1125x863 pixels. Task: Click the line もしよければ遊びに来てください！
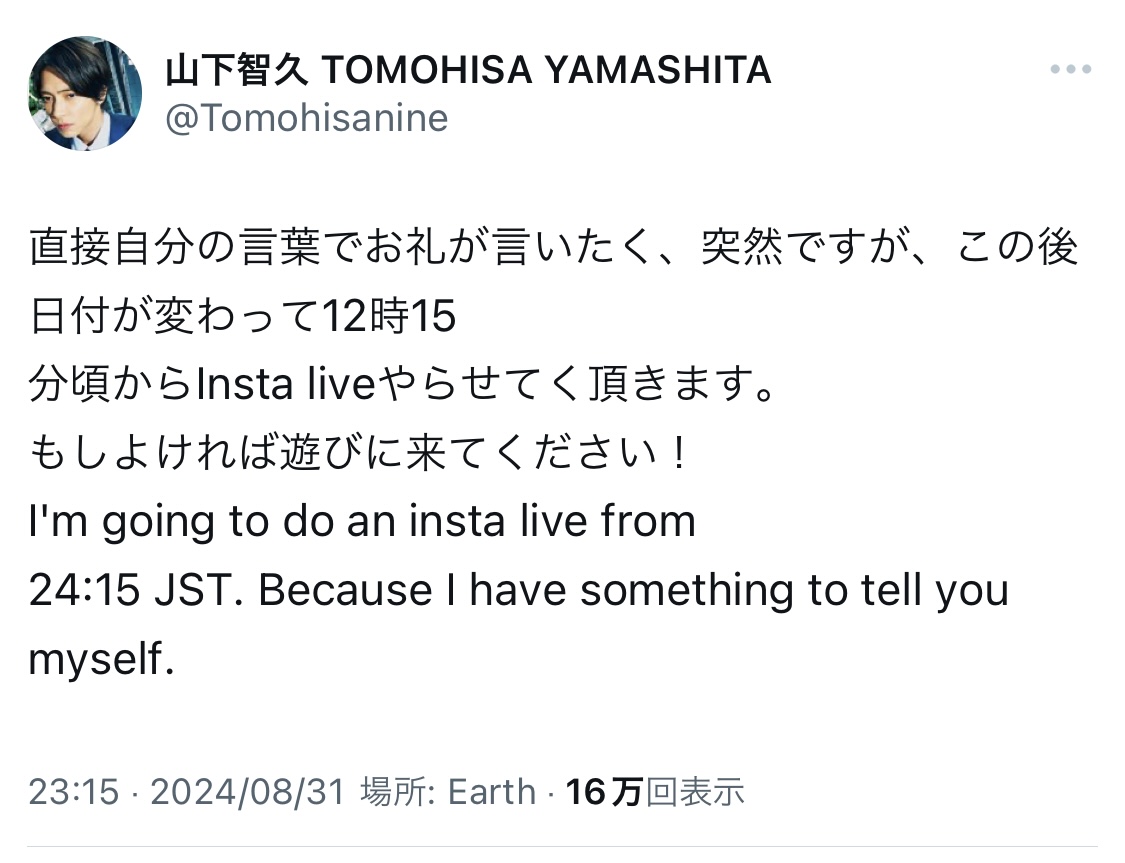tap(360, 453)
